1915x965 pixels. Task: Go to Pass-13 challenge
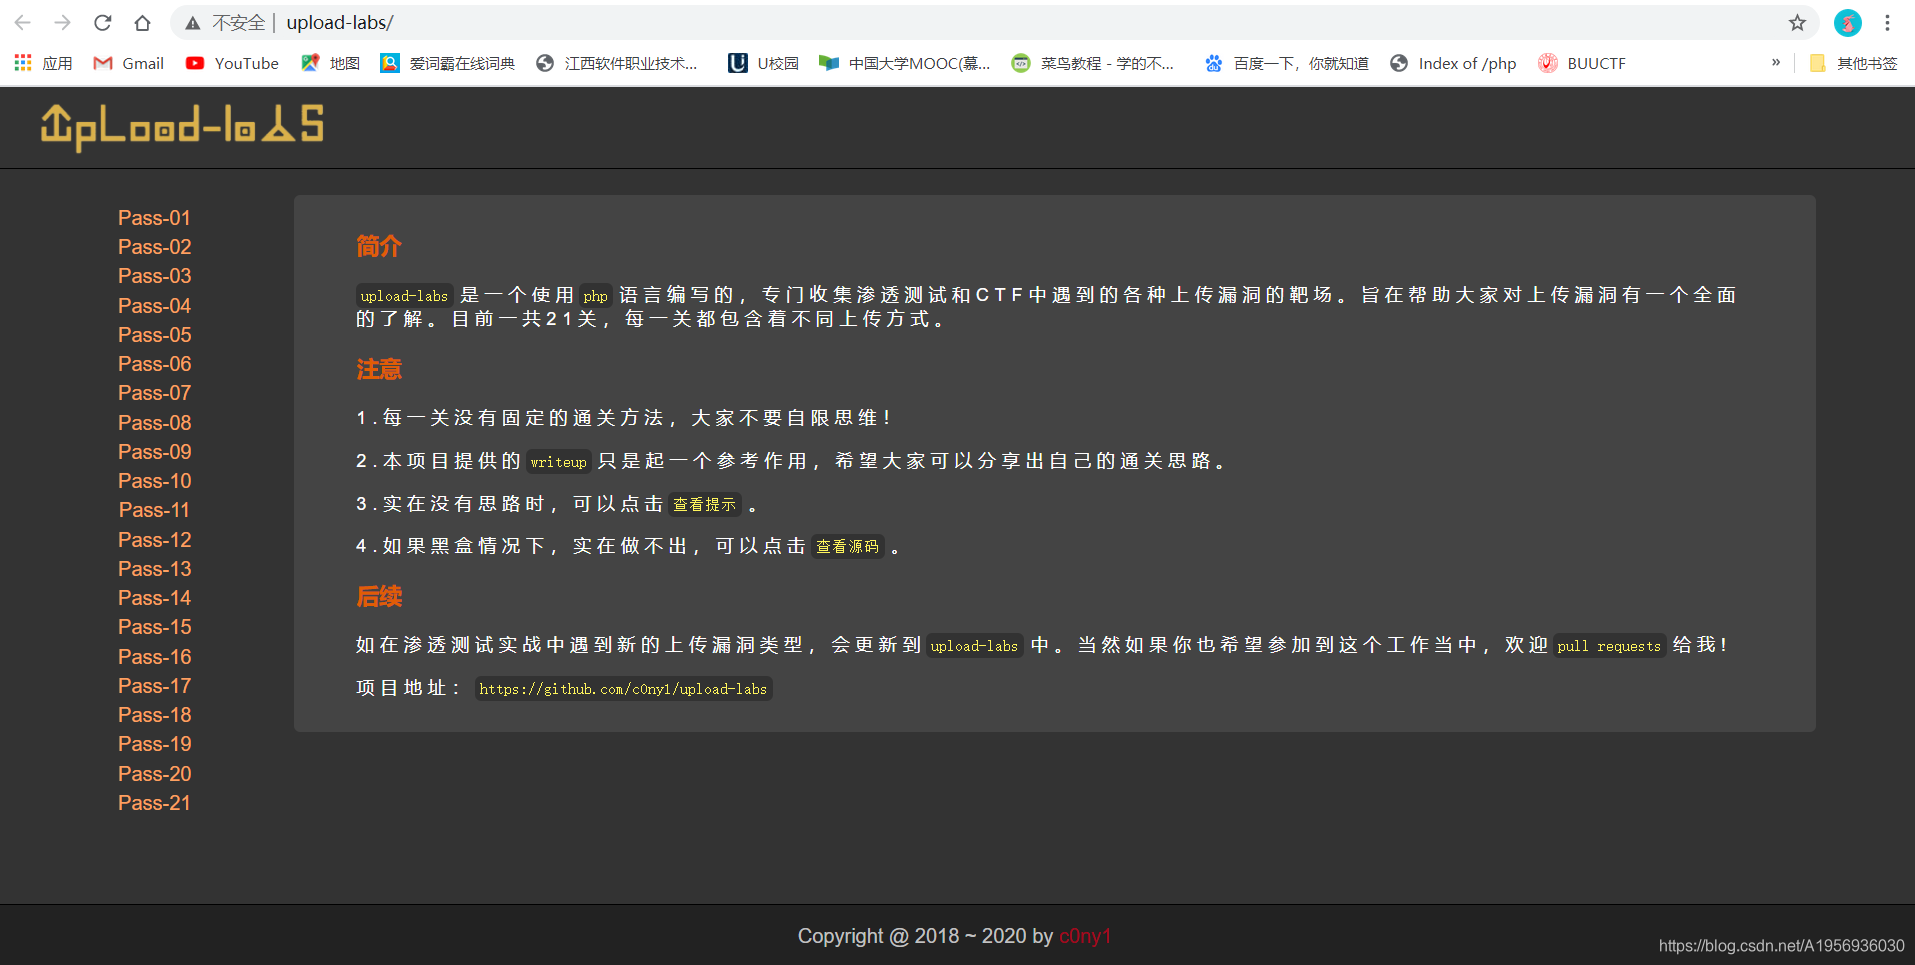(x=154, y=569)
